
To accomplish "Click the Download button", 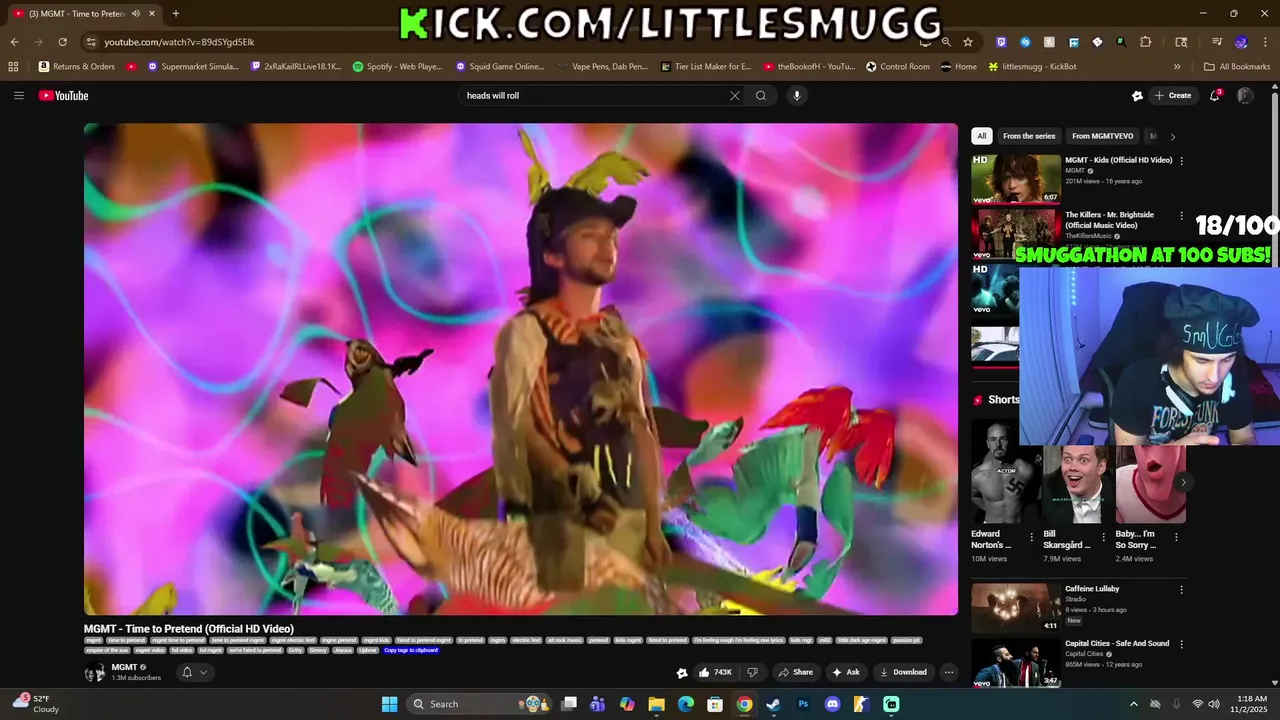I will 903,673.
